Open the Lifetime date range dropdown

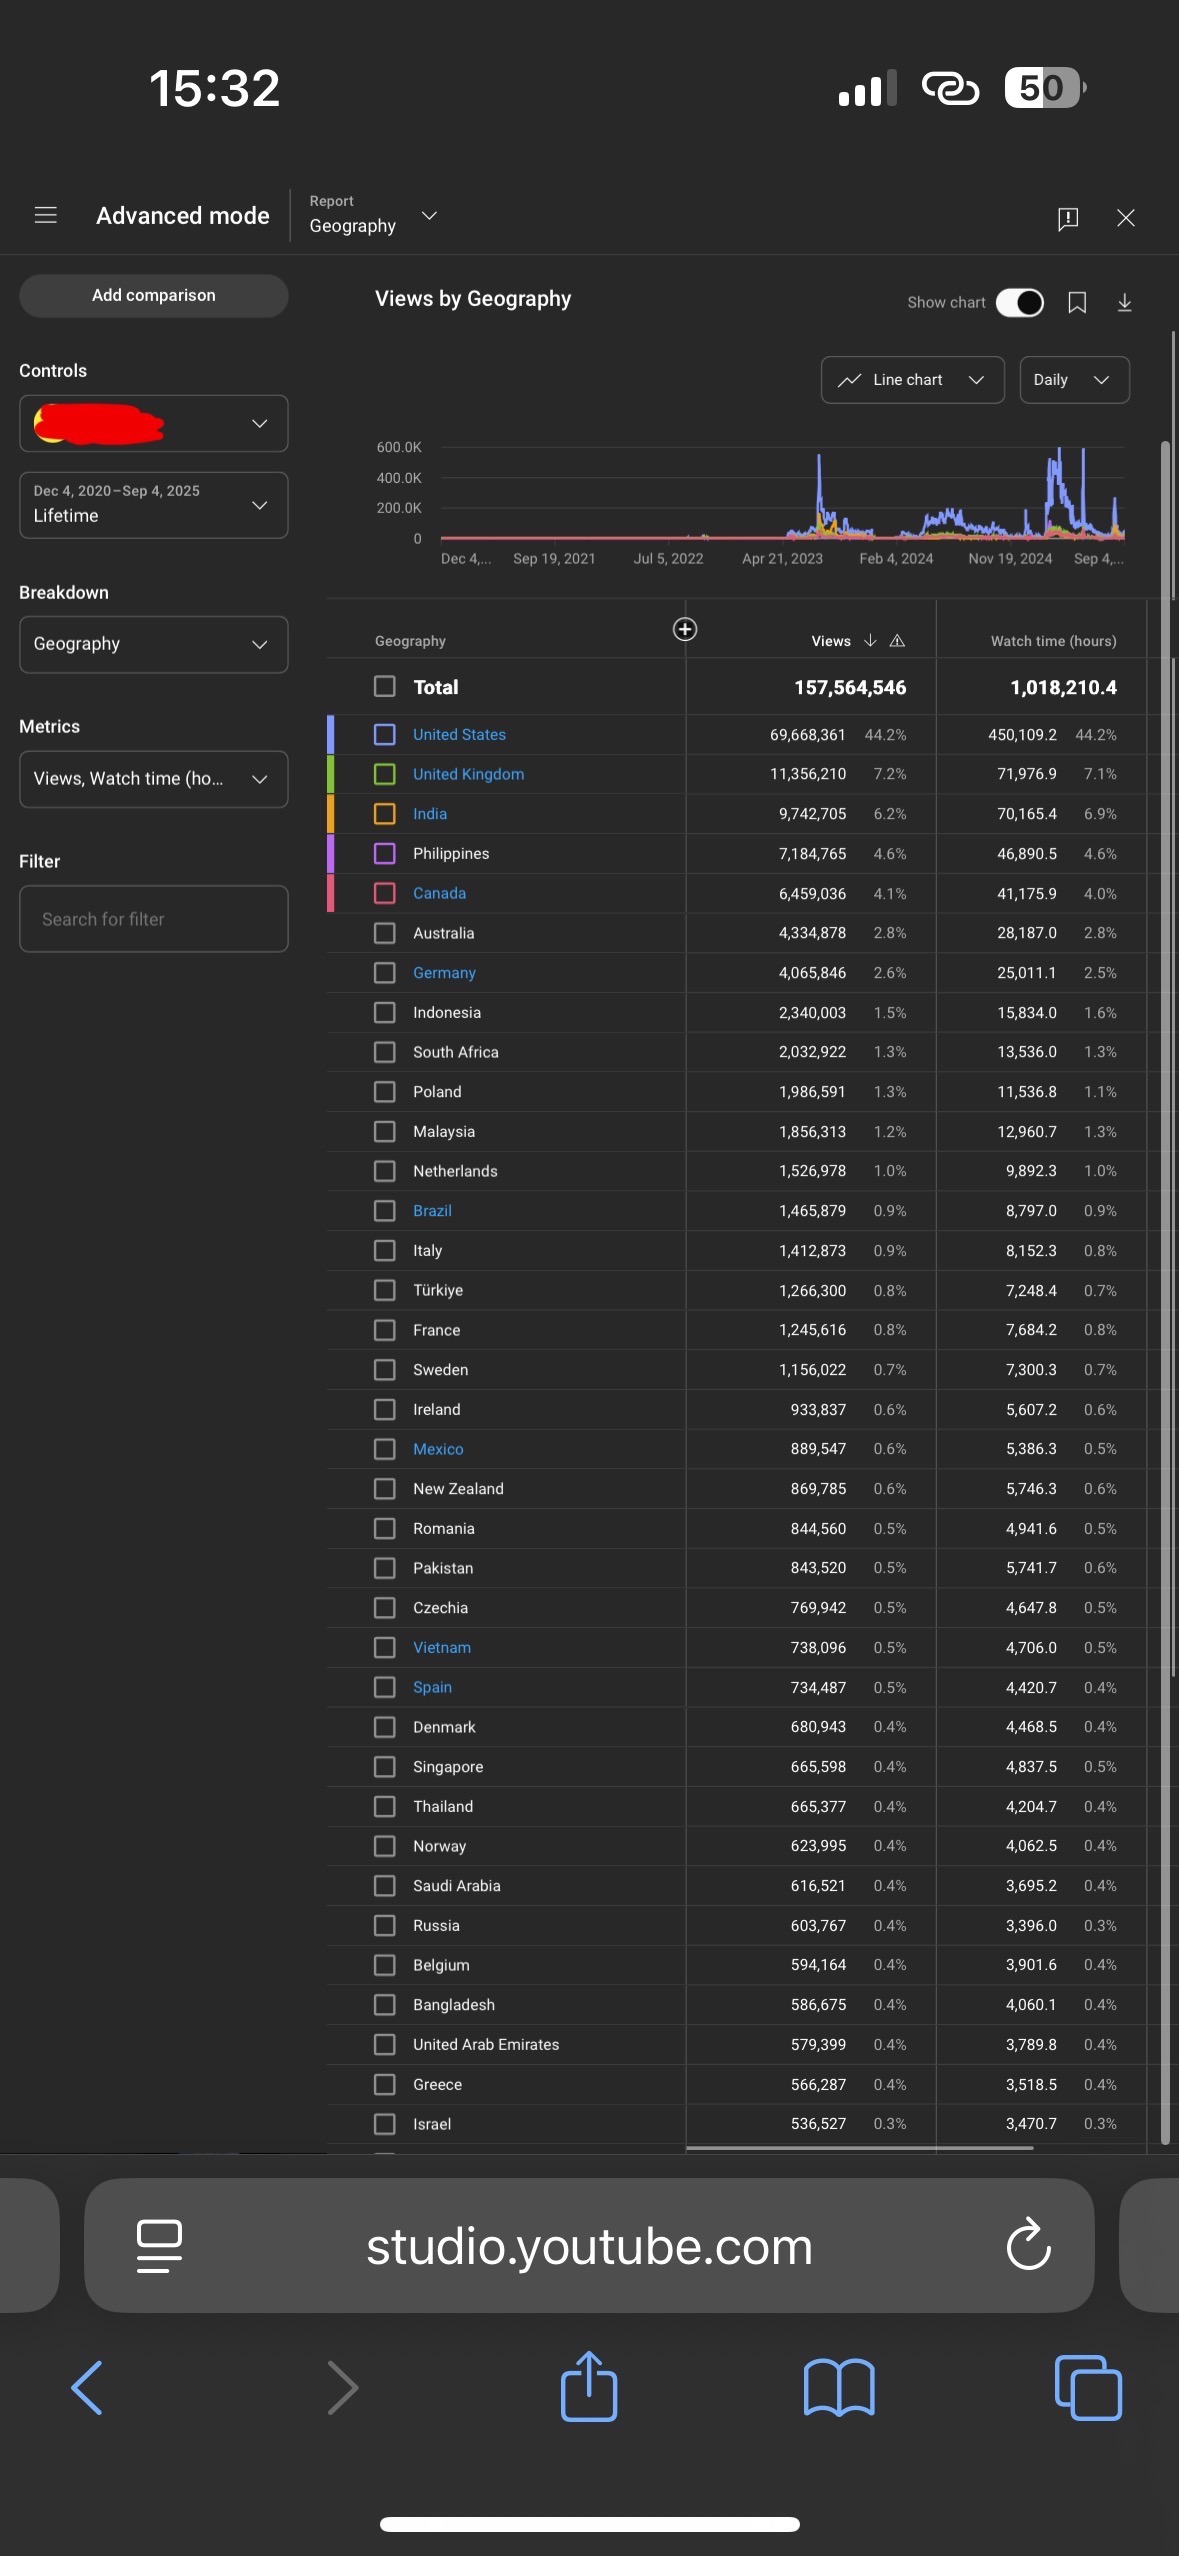153,505
